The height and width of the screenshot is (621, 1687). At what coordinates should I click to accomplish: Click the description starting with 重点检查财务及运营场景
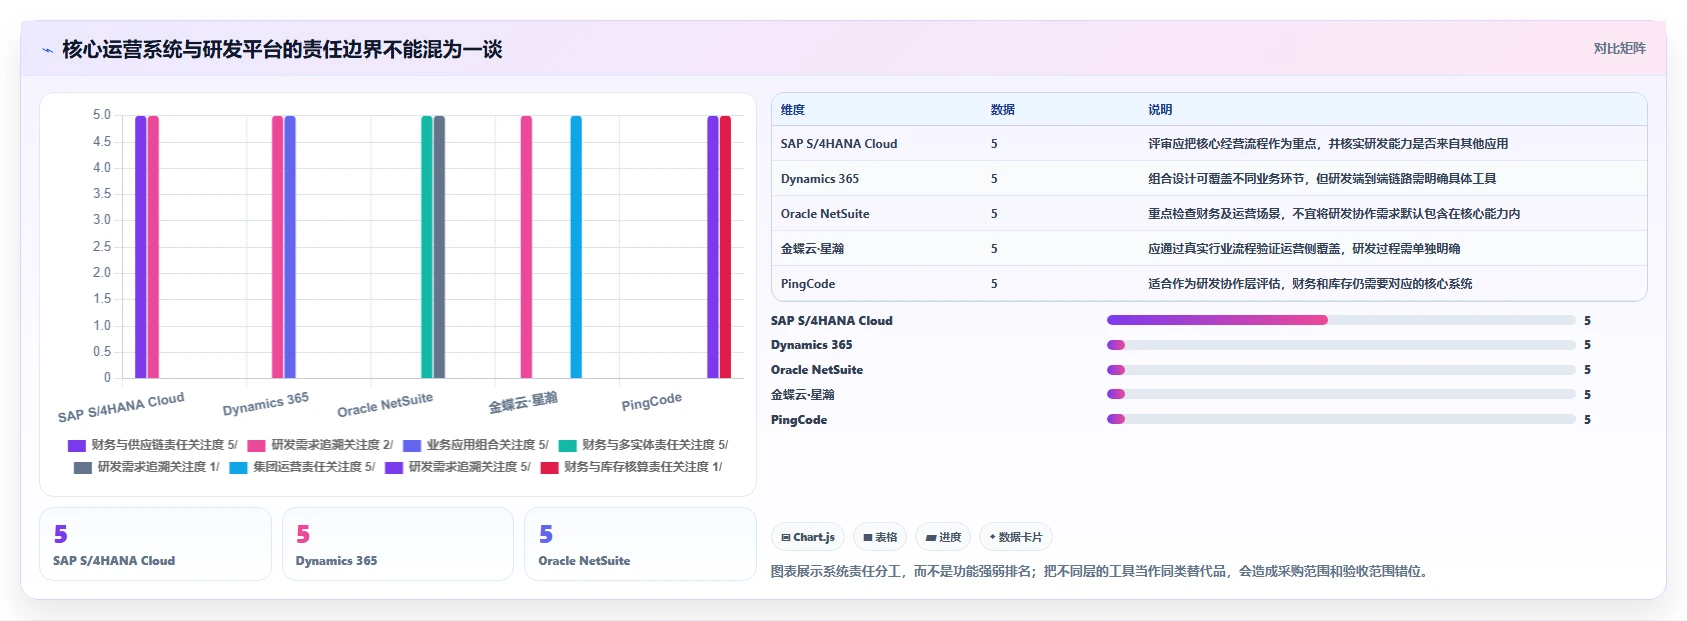(1334, 214)
